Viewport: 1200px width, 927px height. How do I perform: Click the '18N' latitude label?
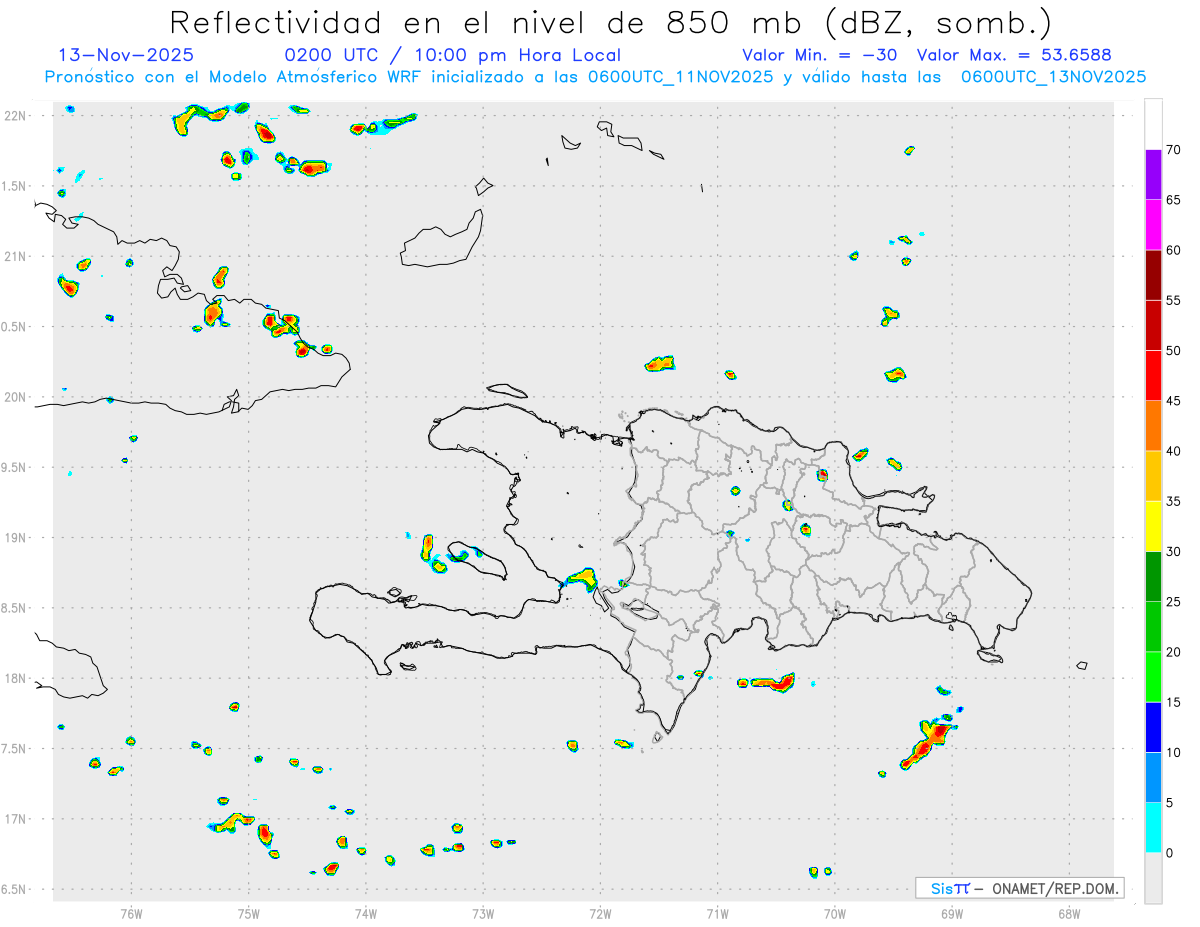point(15,678)
